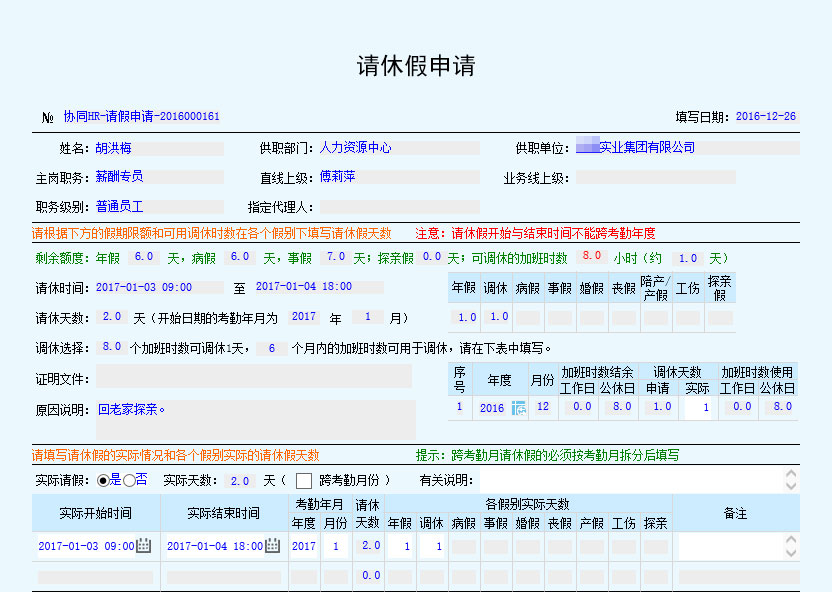The image size is (832, 592).
Task: Click the 职务级别 field 普通员工
Action: tap(159, 206)
